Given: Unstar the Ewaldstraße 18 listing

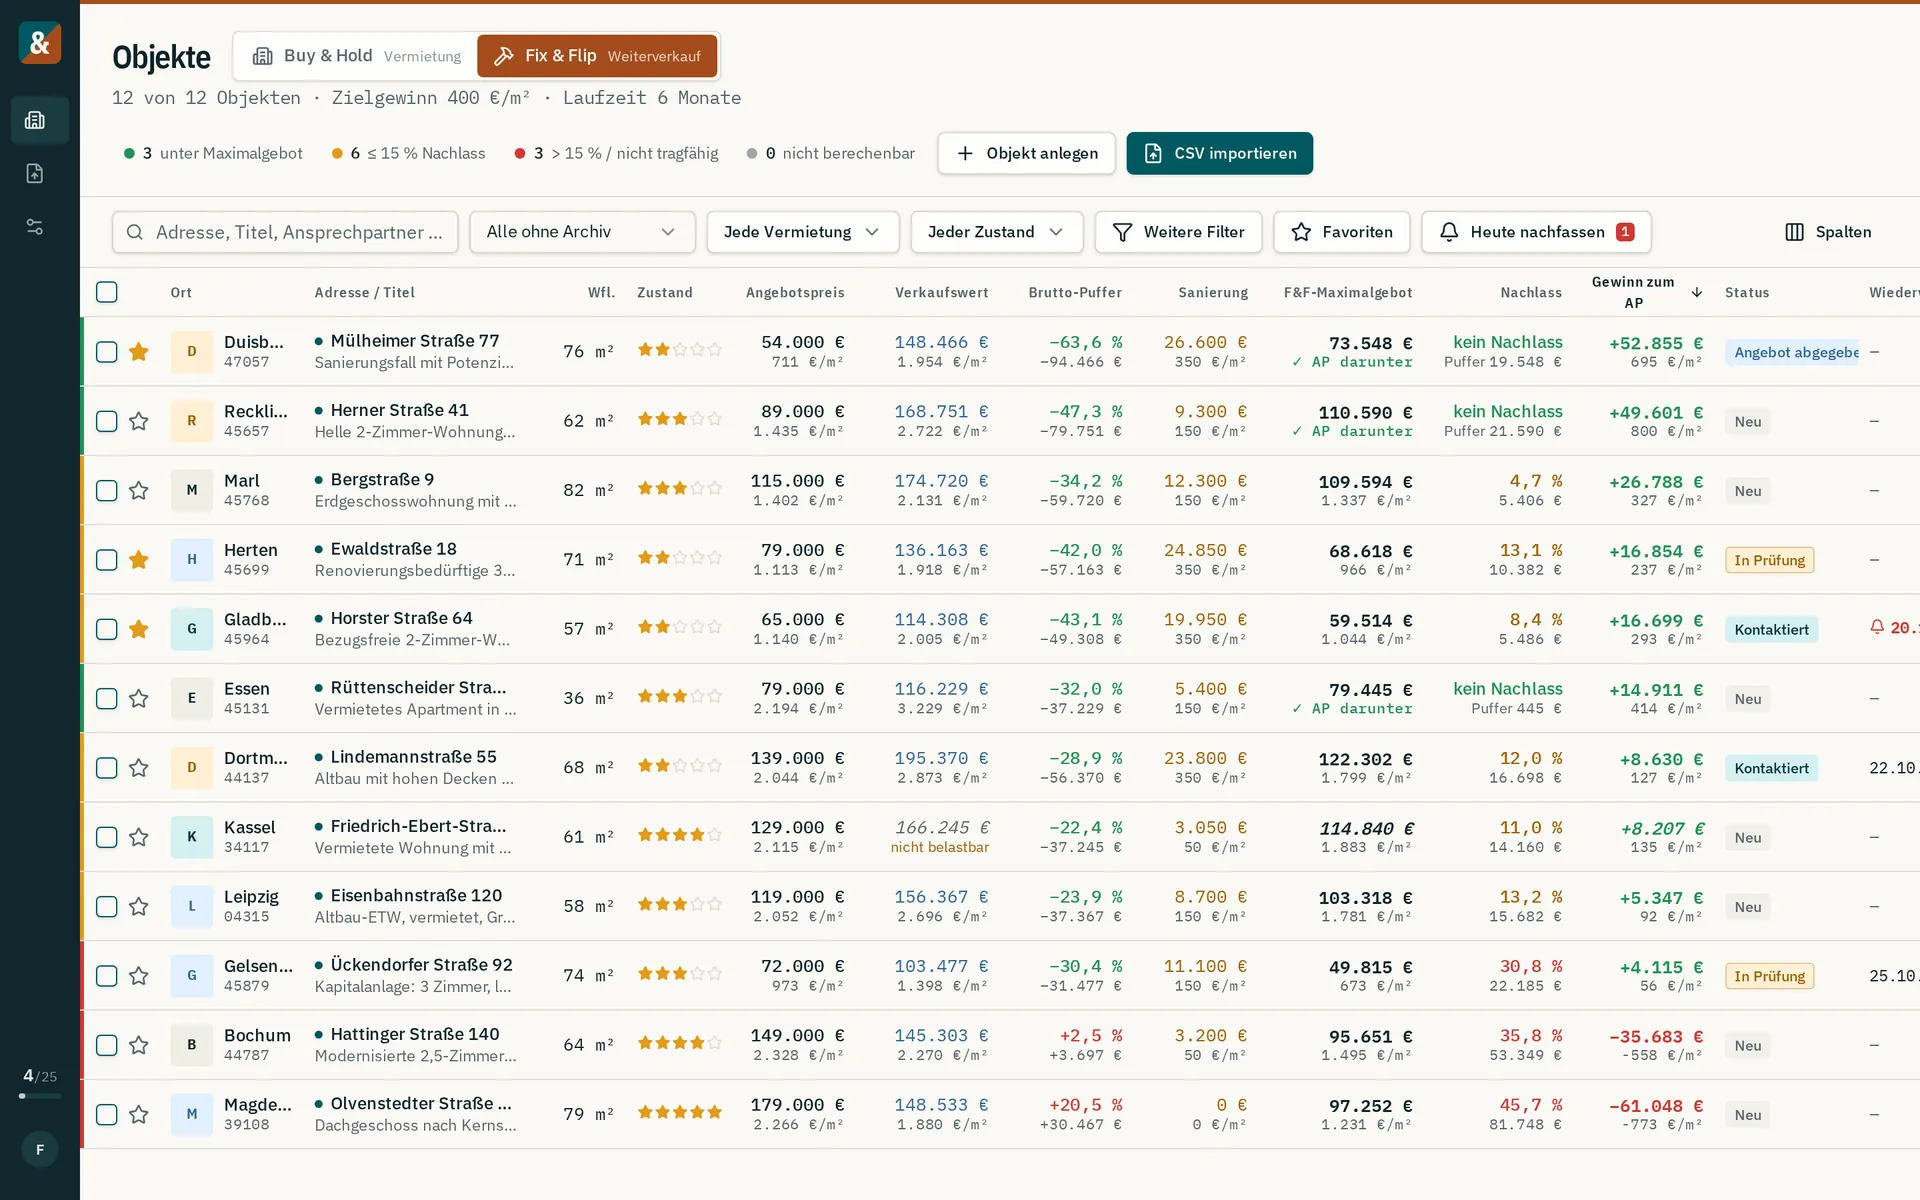Looking at the screenshot, I should (139, 559).
